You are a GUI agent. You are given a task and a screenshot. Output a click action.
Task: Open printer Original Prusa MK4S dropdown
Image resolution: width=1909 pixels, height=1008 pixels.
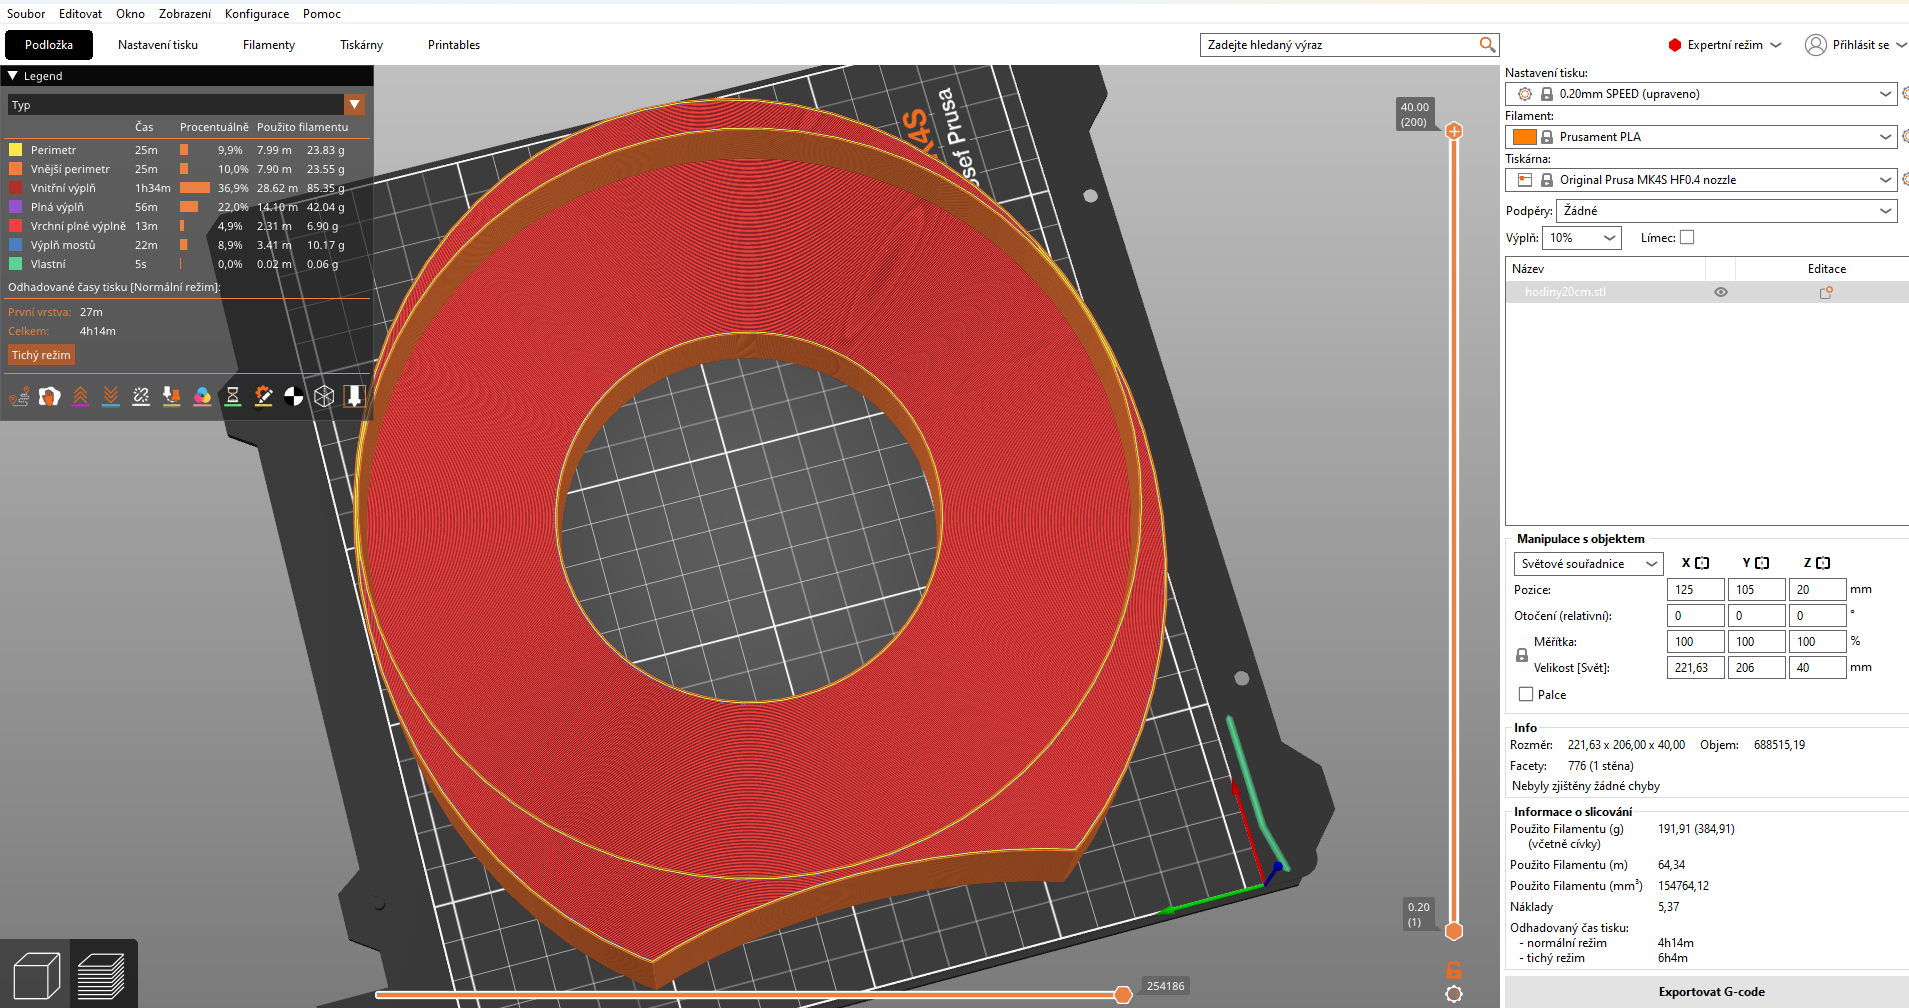pyautogui.click(x=1701, y=180)
